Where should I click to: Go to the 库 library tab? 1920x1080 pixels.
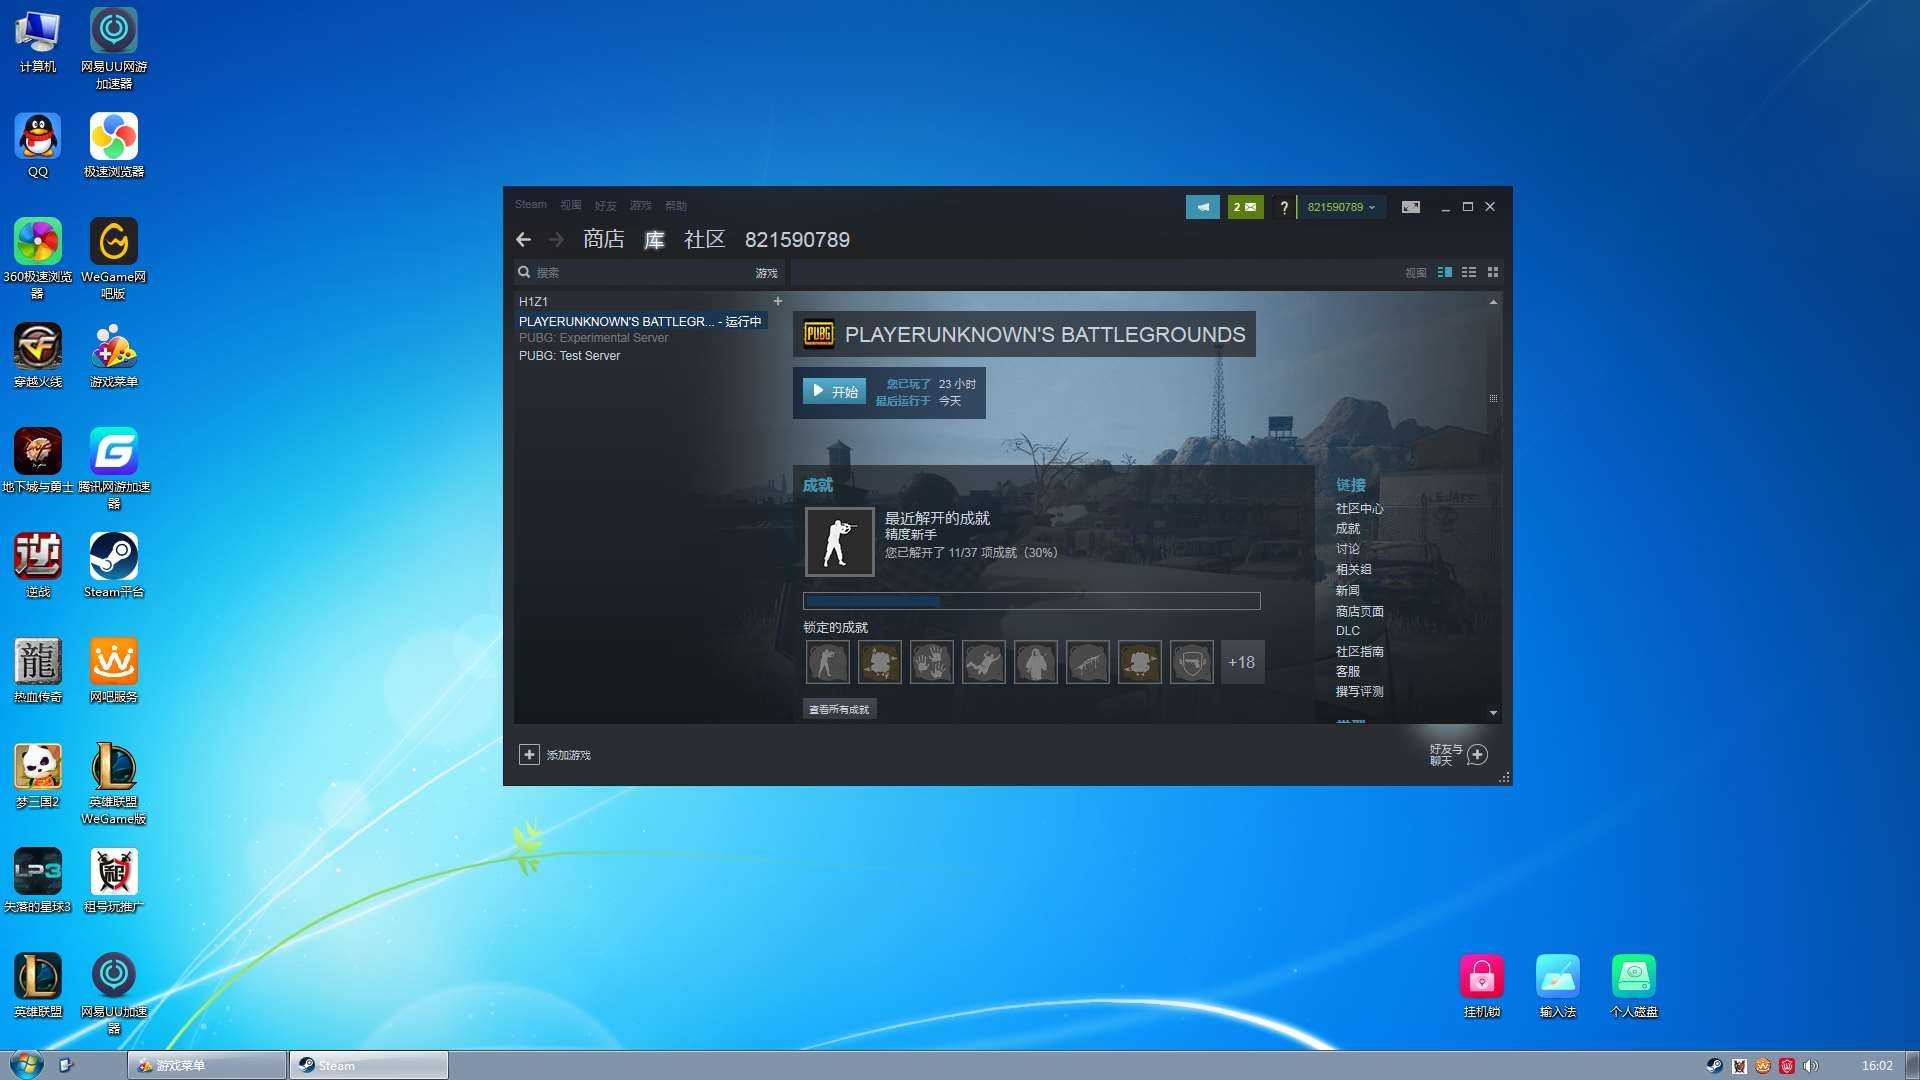coord(654,240)
